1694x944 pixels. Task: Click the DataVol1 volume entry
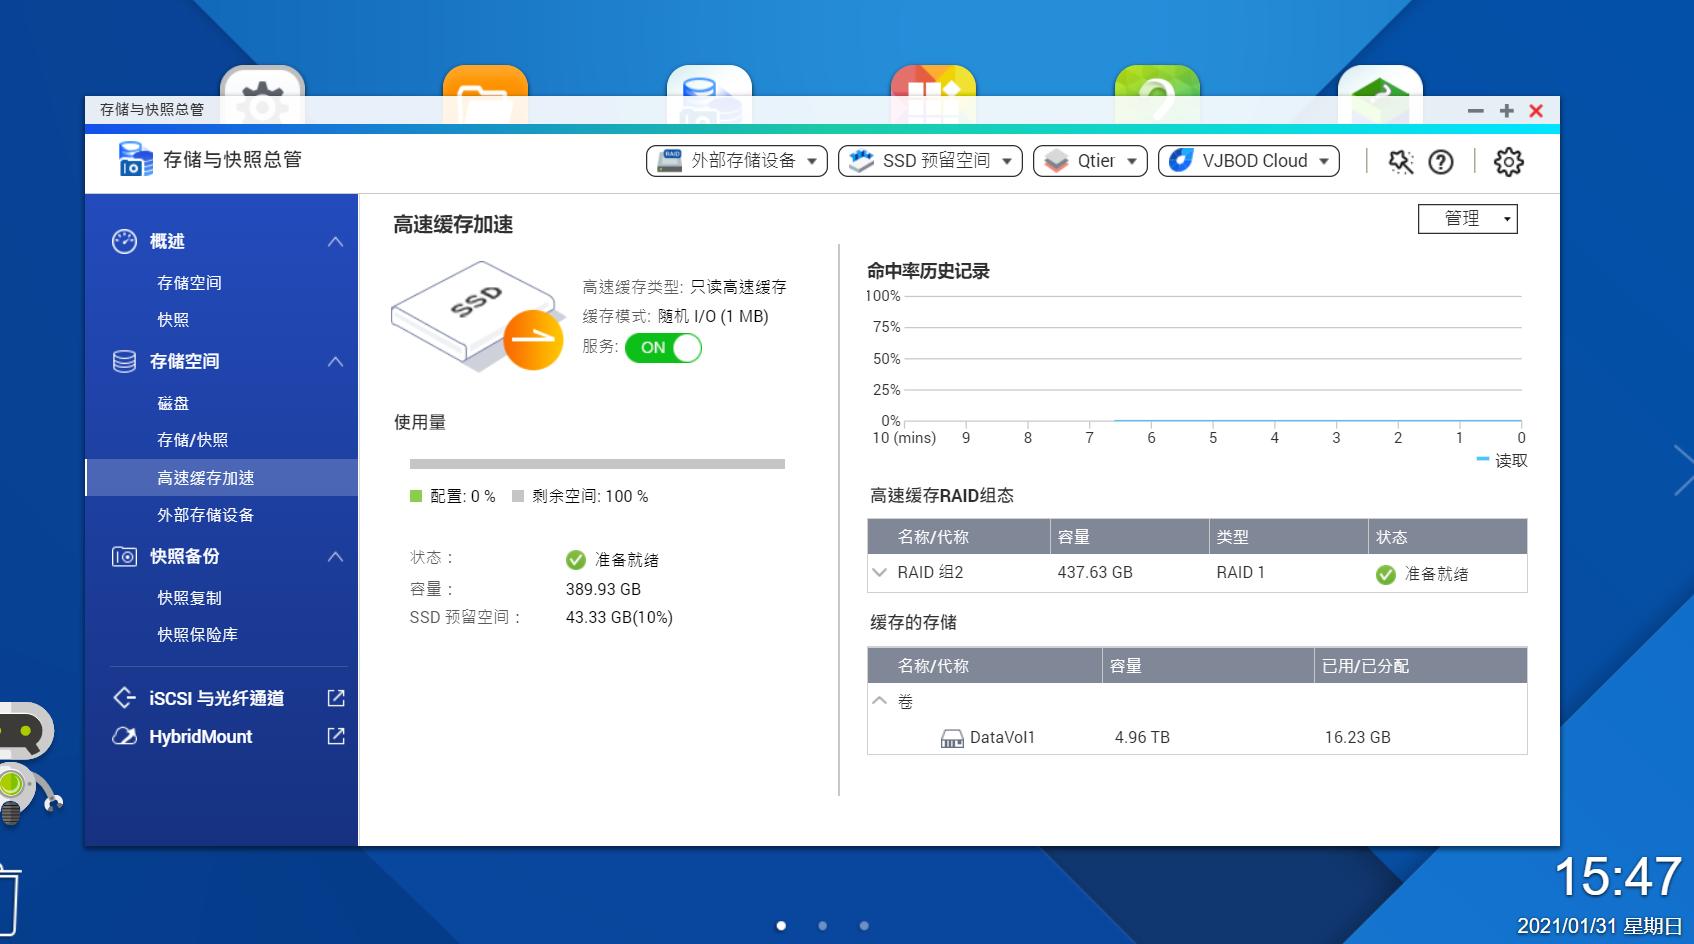tap(1003, 737)
